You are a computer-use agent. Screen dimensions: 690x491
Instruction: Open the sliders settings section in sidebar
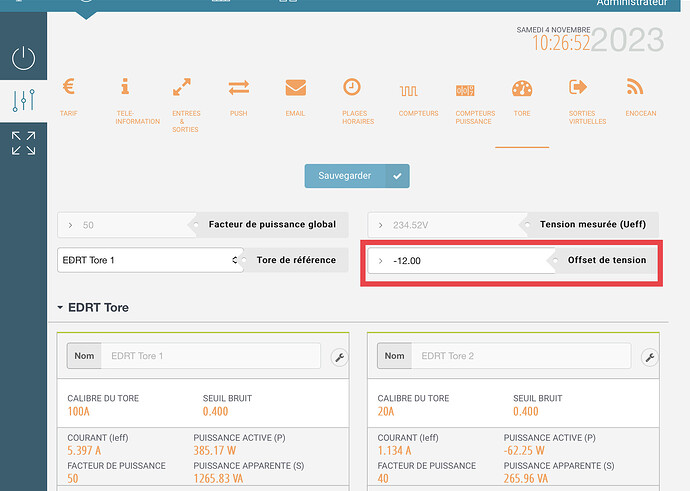pyautogui.click(x=23, y=101)
